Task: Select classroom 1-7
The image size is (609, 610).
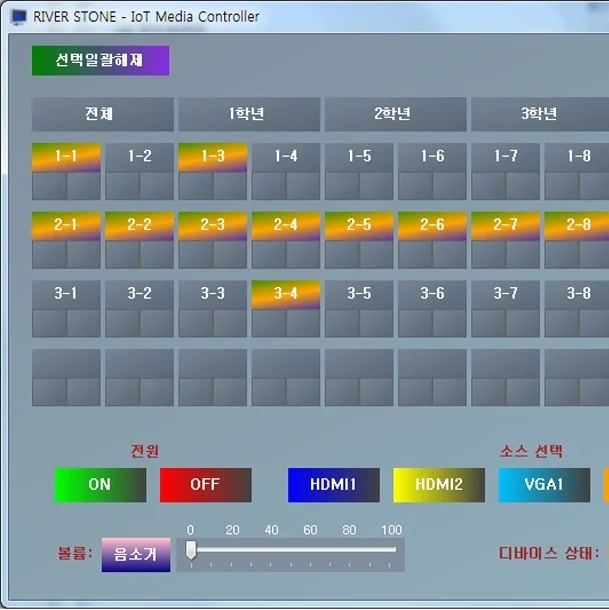Action: 505,157
